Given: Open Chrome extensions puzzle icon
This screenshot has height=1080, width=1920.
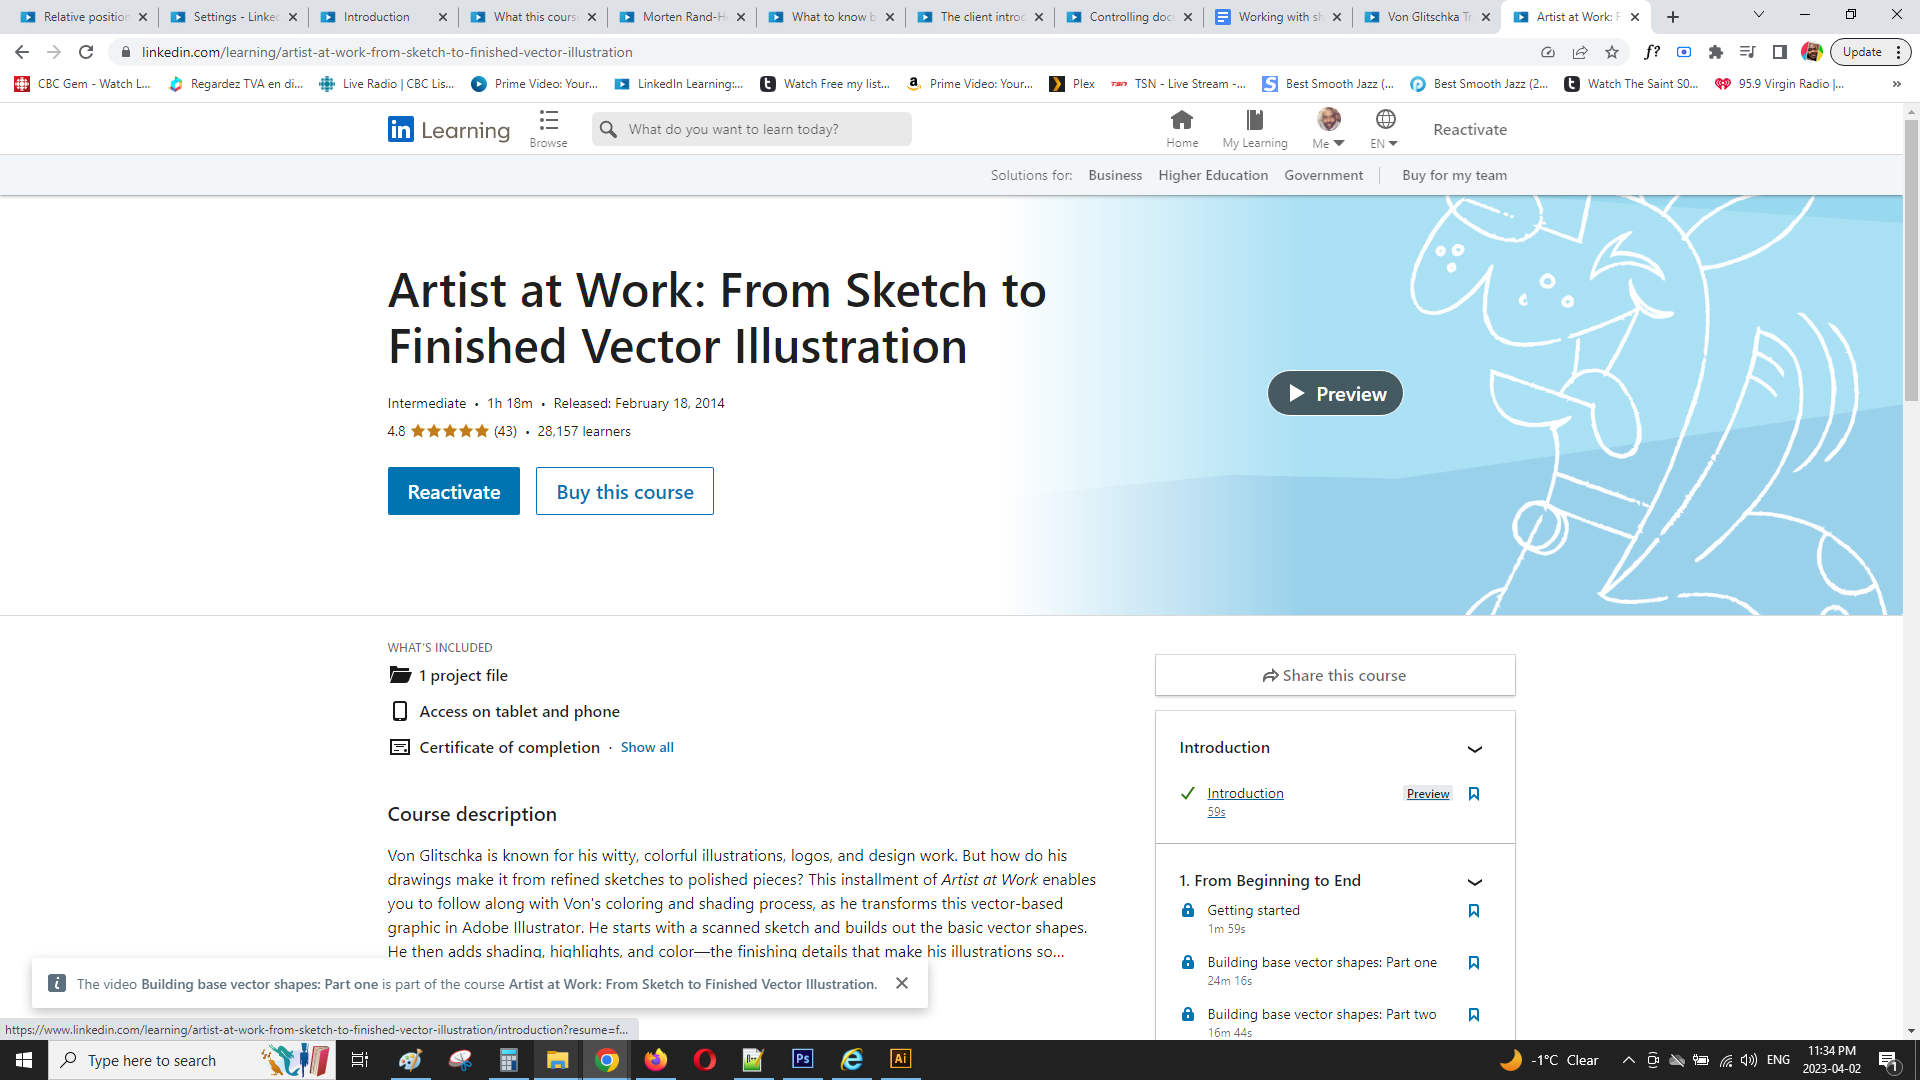Looking at the screenshot, I should point(1715,52).
